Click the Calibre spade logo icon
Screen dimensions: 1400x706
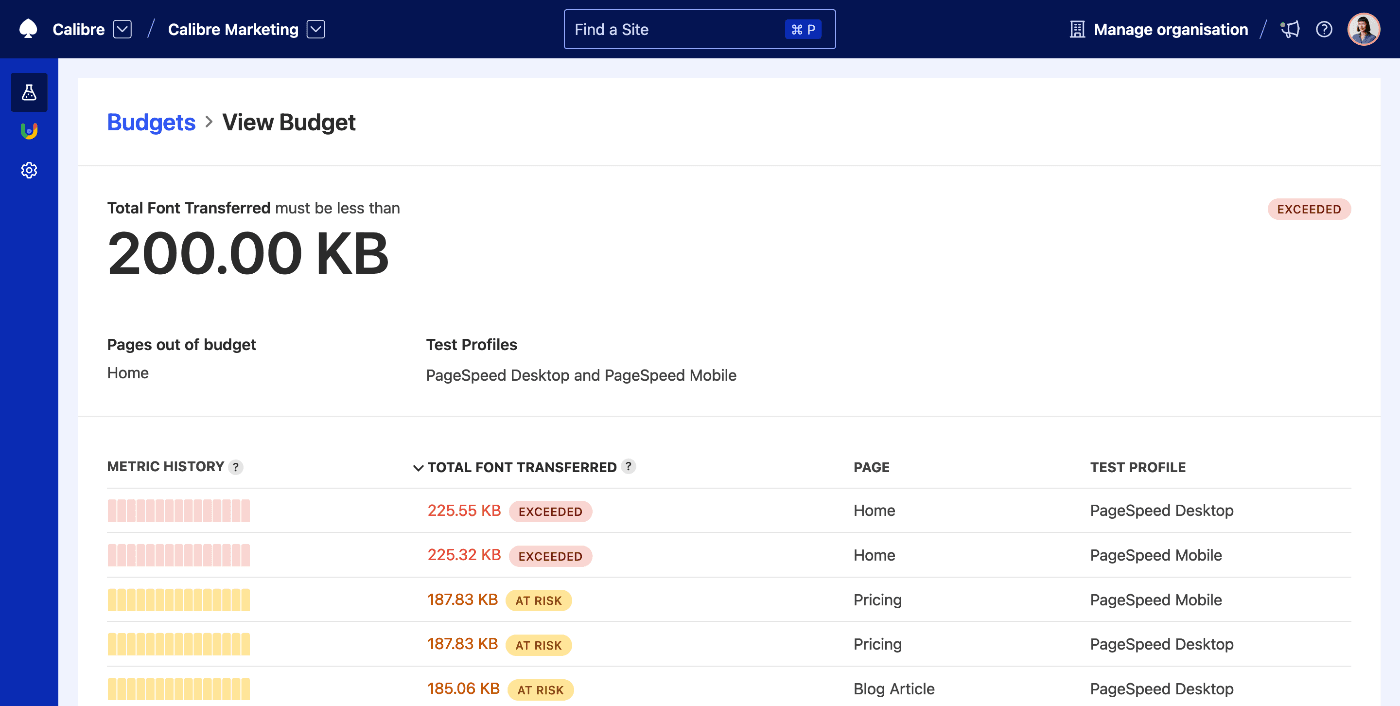[28, 29]
